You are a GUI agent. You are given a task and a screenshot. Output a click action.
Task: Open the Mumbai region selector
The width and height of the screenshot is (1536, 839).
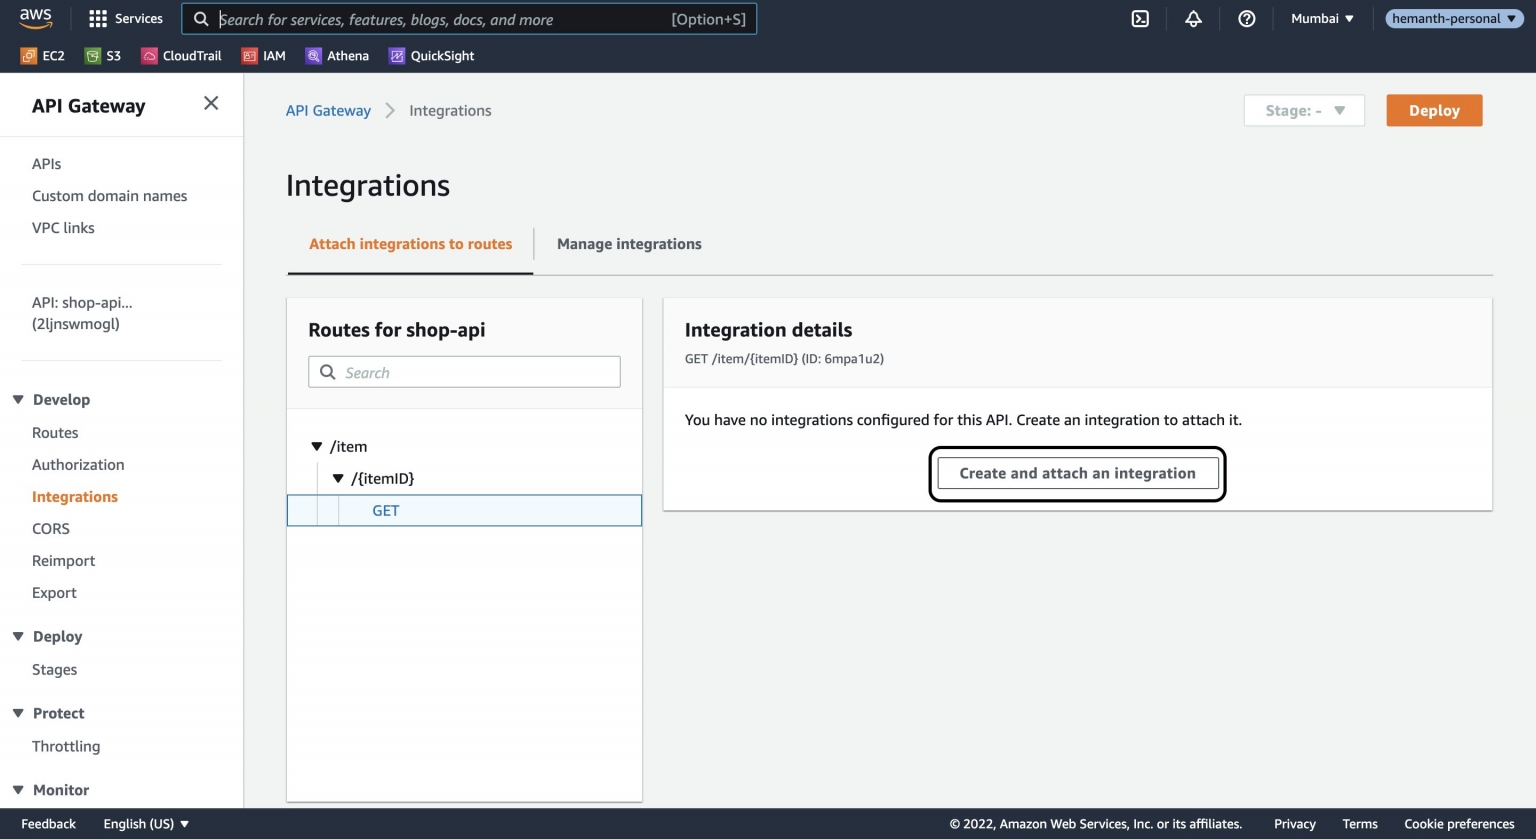(x=1320, y=18)
